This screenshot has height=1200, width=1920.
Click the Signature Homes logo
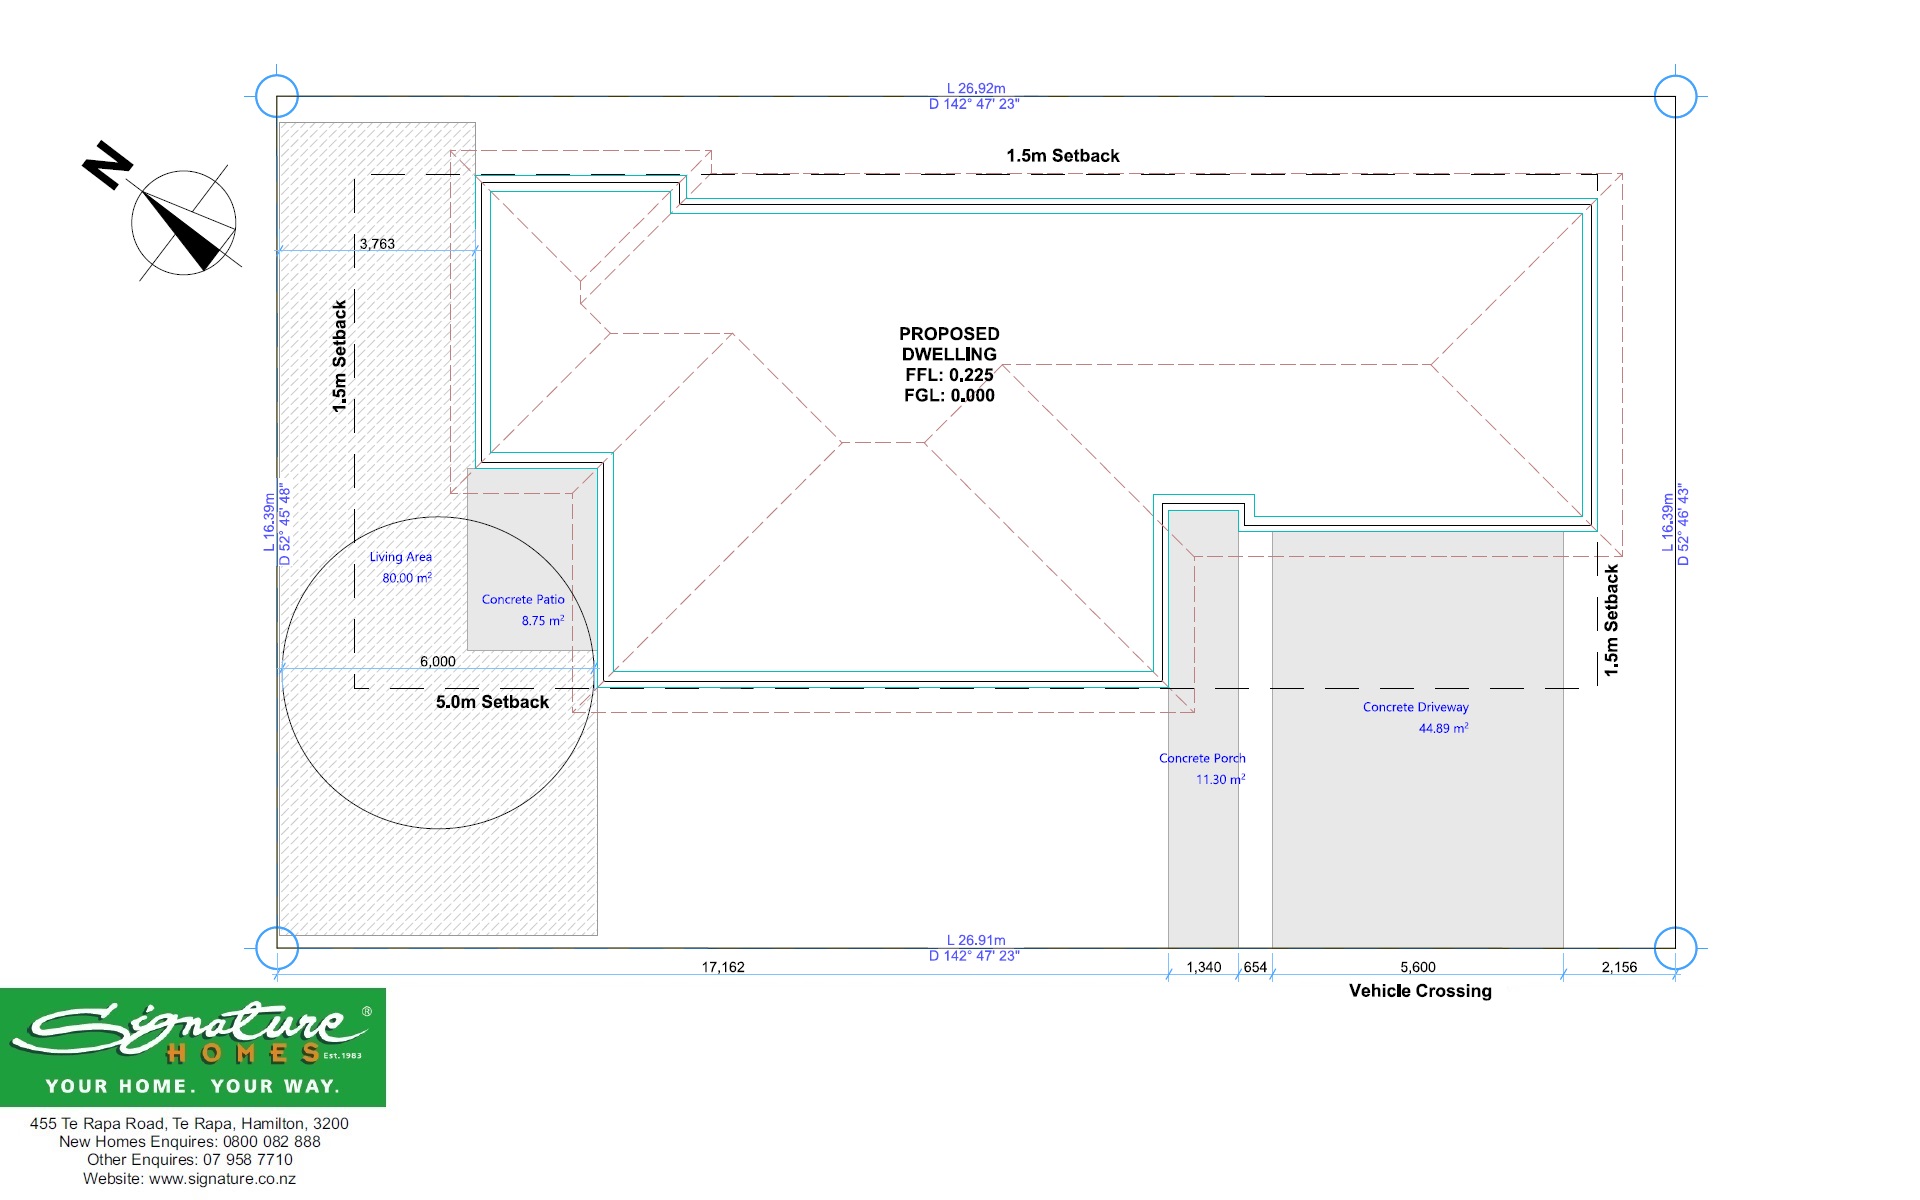[x=192, y=1046]
